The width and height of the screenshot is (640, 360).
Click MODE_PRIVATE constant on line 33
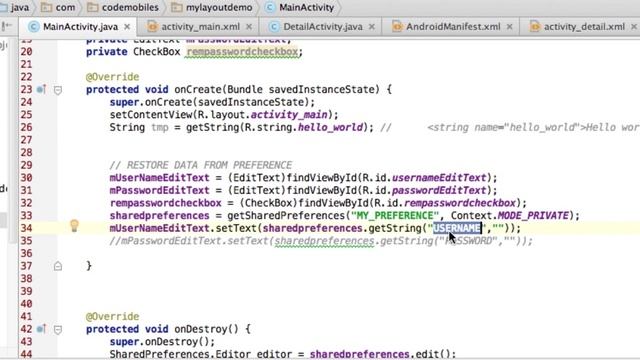pyautogui.click(x=533, y=216)
